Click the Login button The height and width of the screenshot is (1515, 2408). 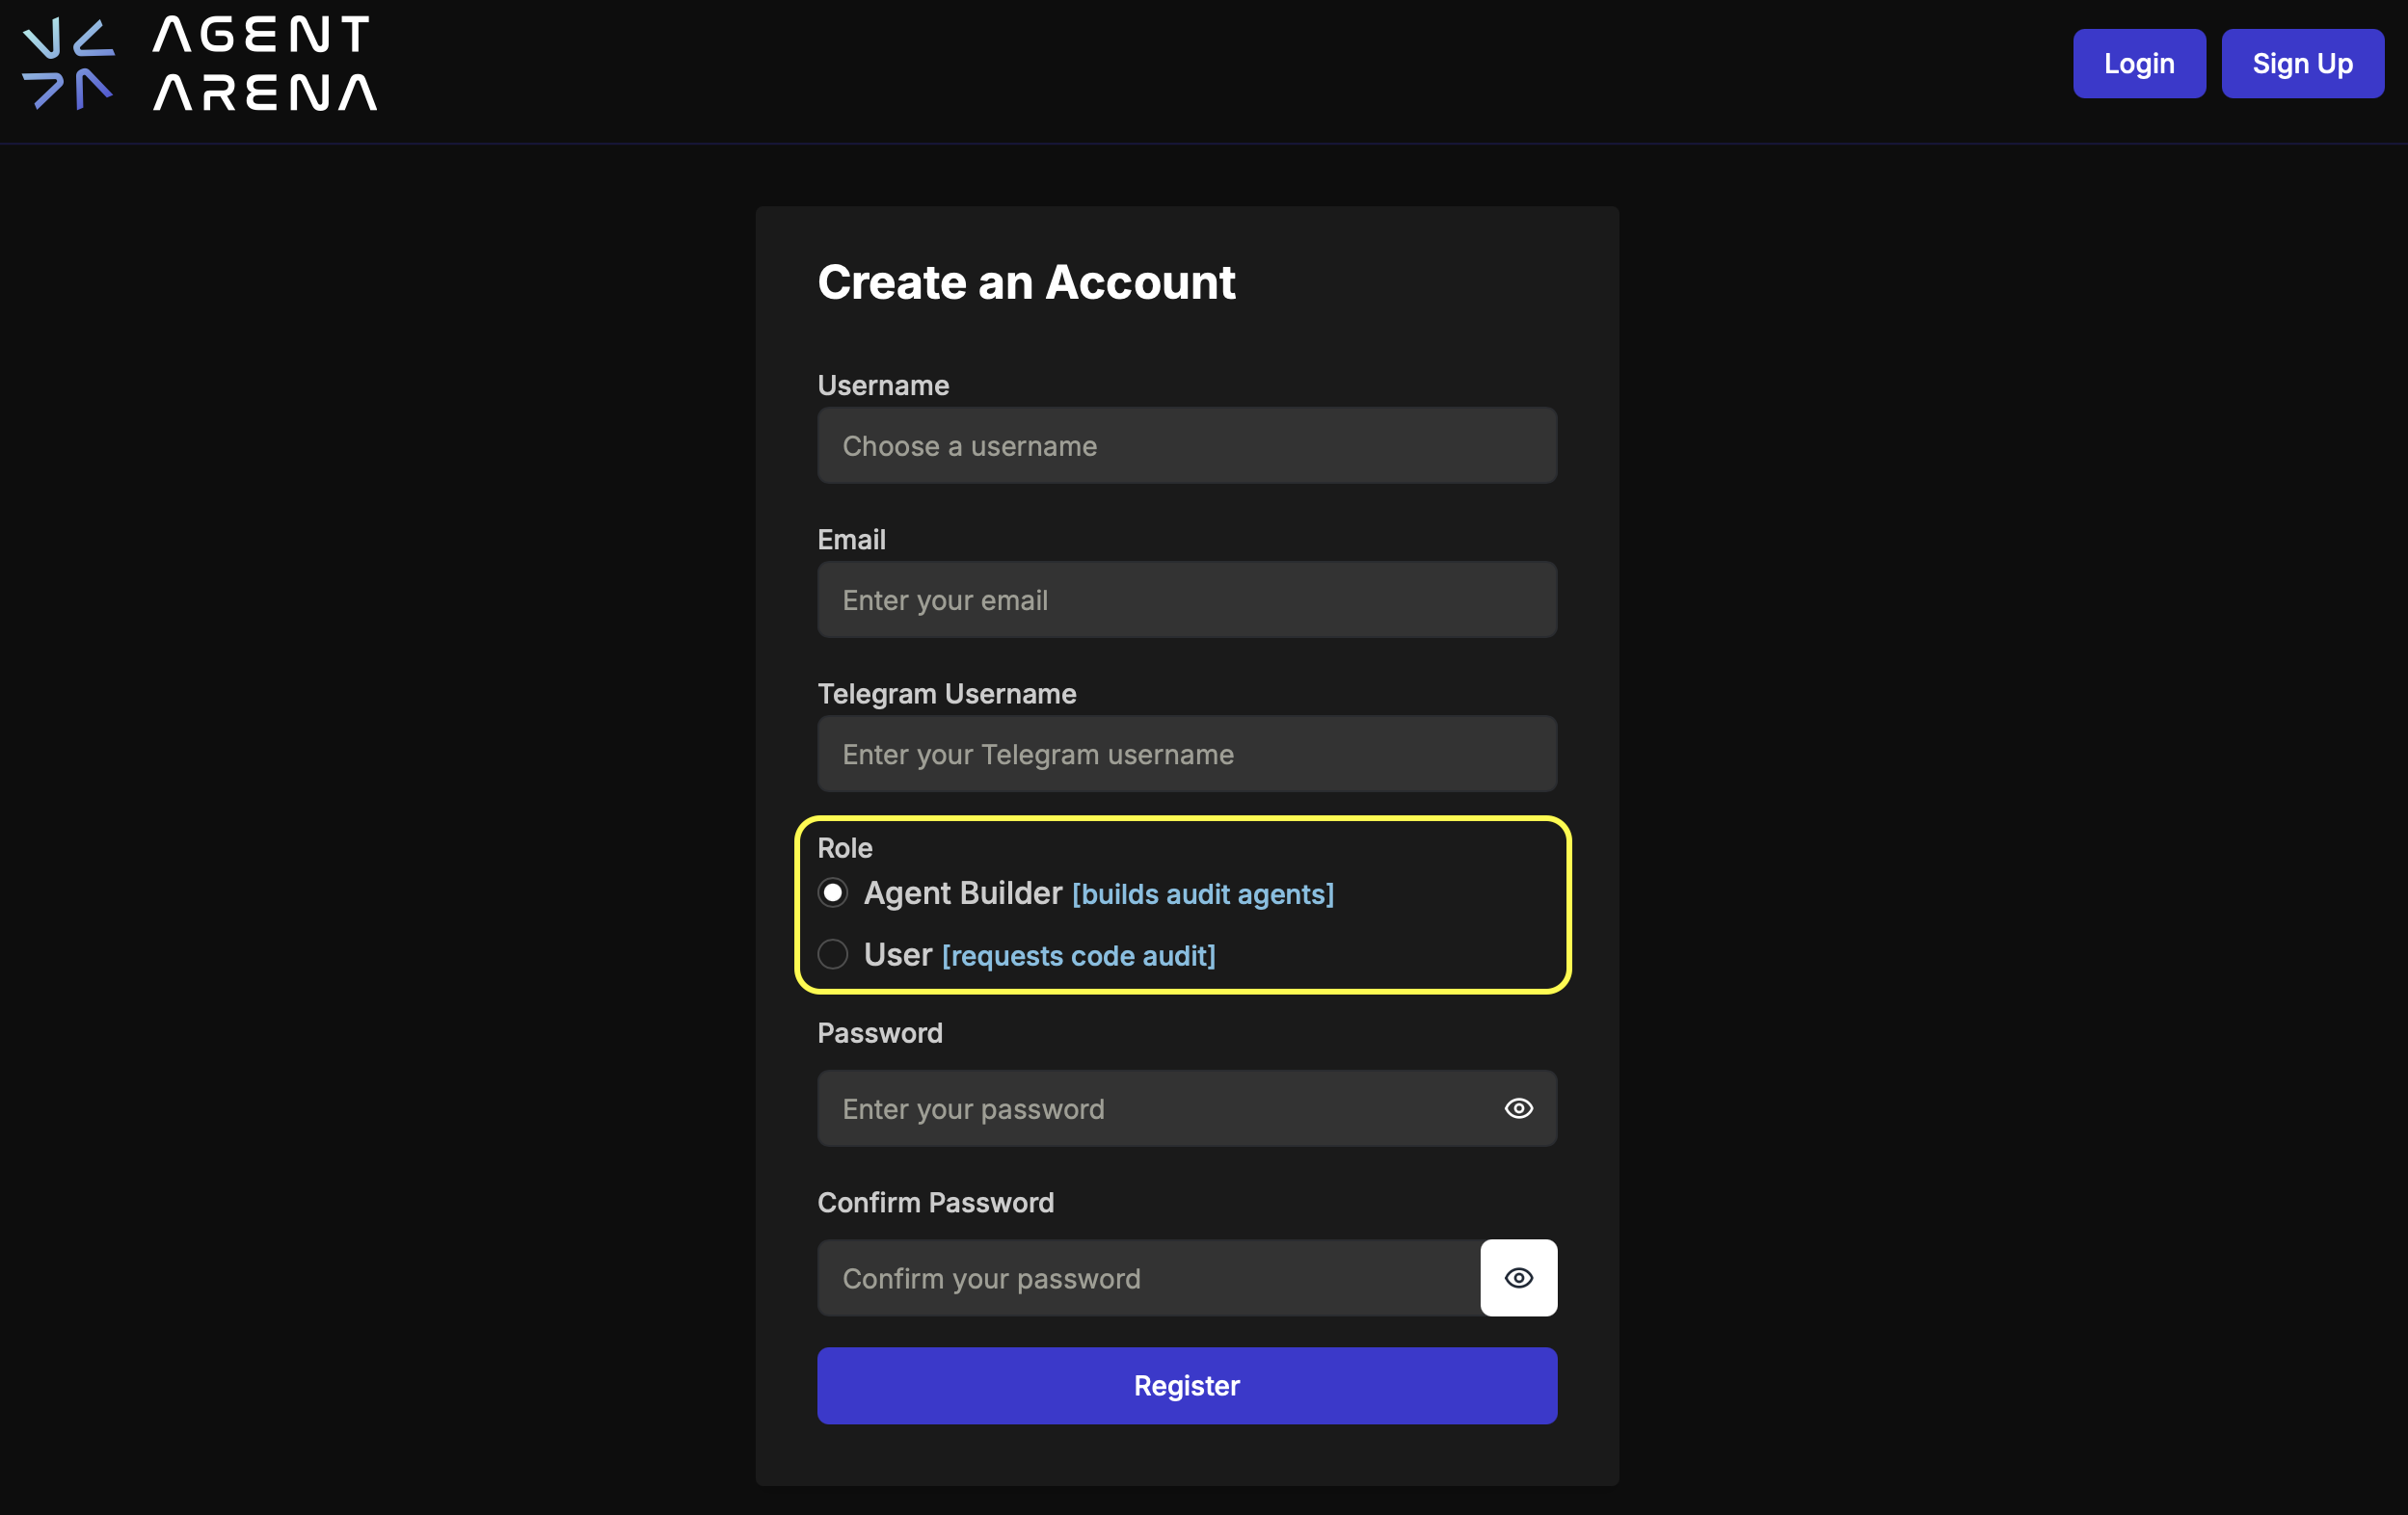(x=2138, y=63)
